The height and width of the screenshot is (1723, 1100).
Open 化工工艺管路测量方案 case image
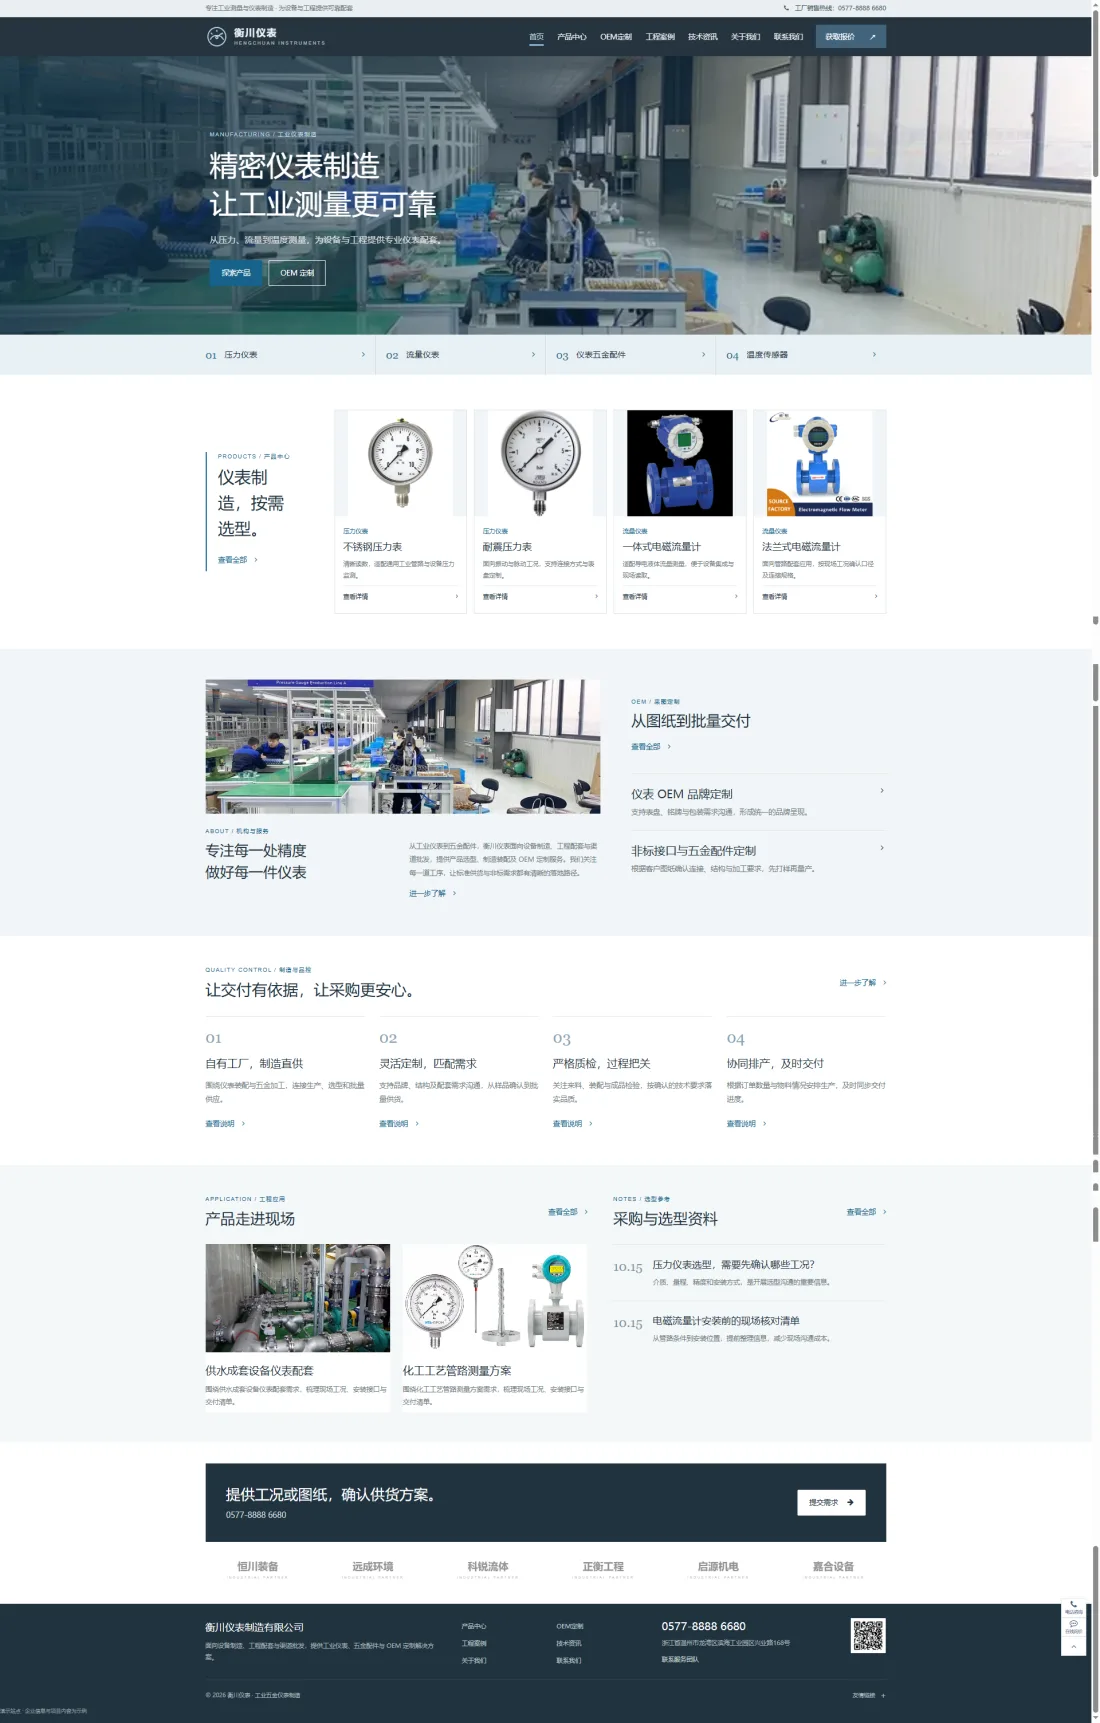coord(494,1298)
